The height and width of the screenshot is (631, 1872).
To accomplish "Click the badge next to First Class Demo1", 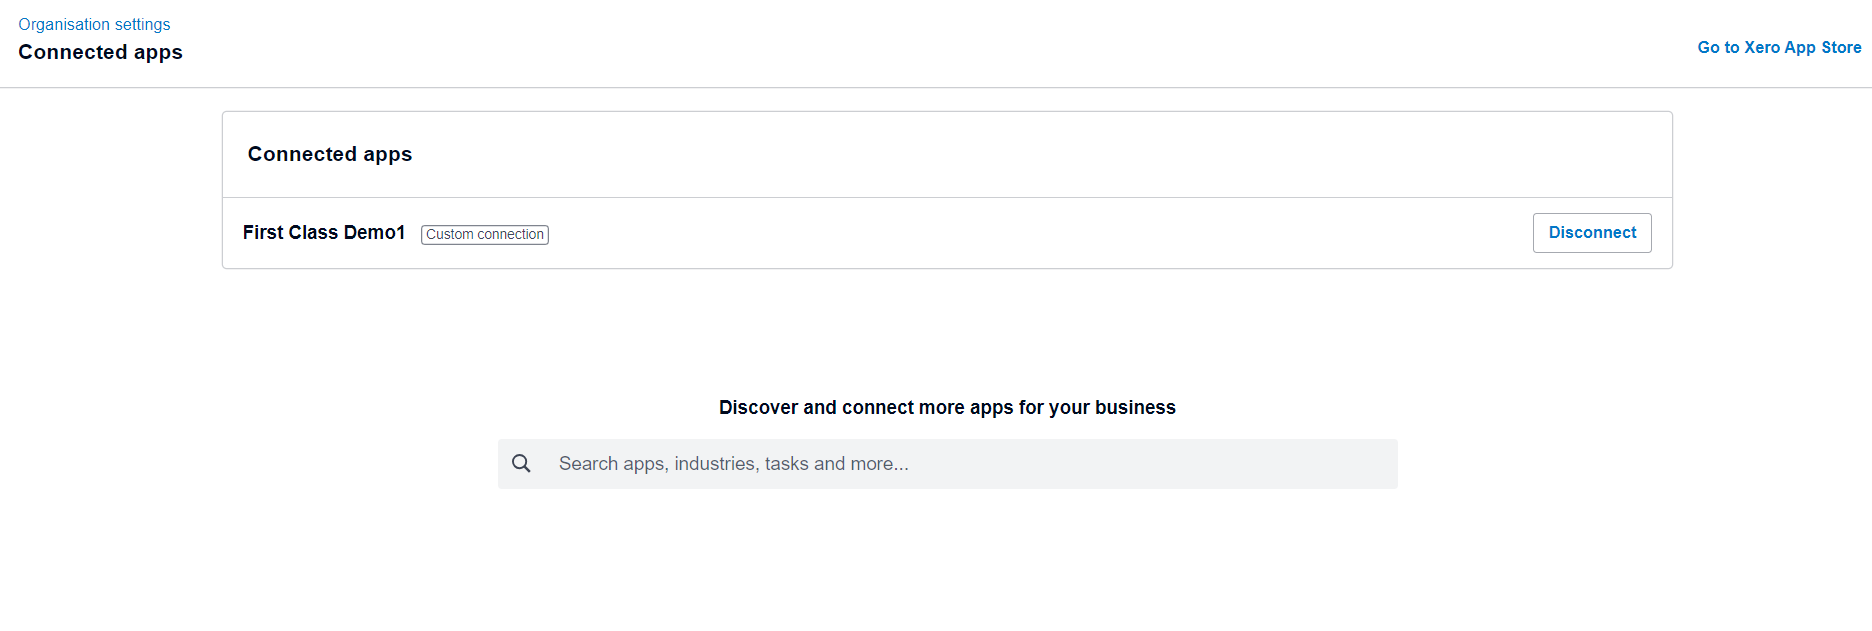I will tap(485, 234).
